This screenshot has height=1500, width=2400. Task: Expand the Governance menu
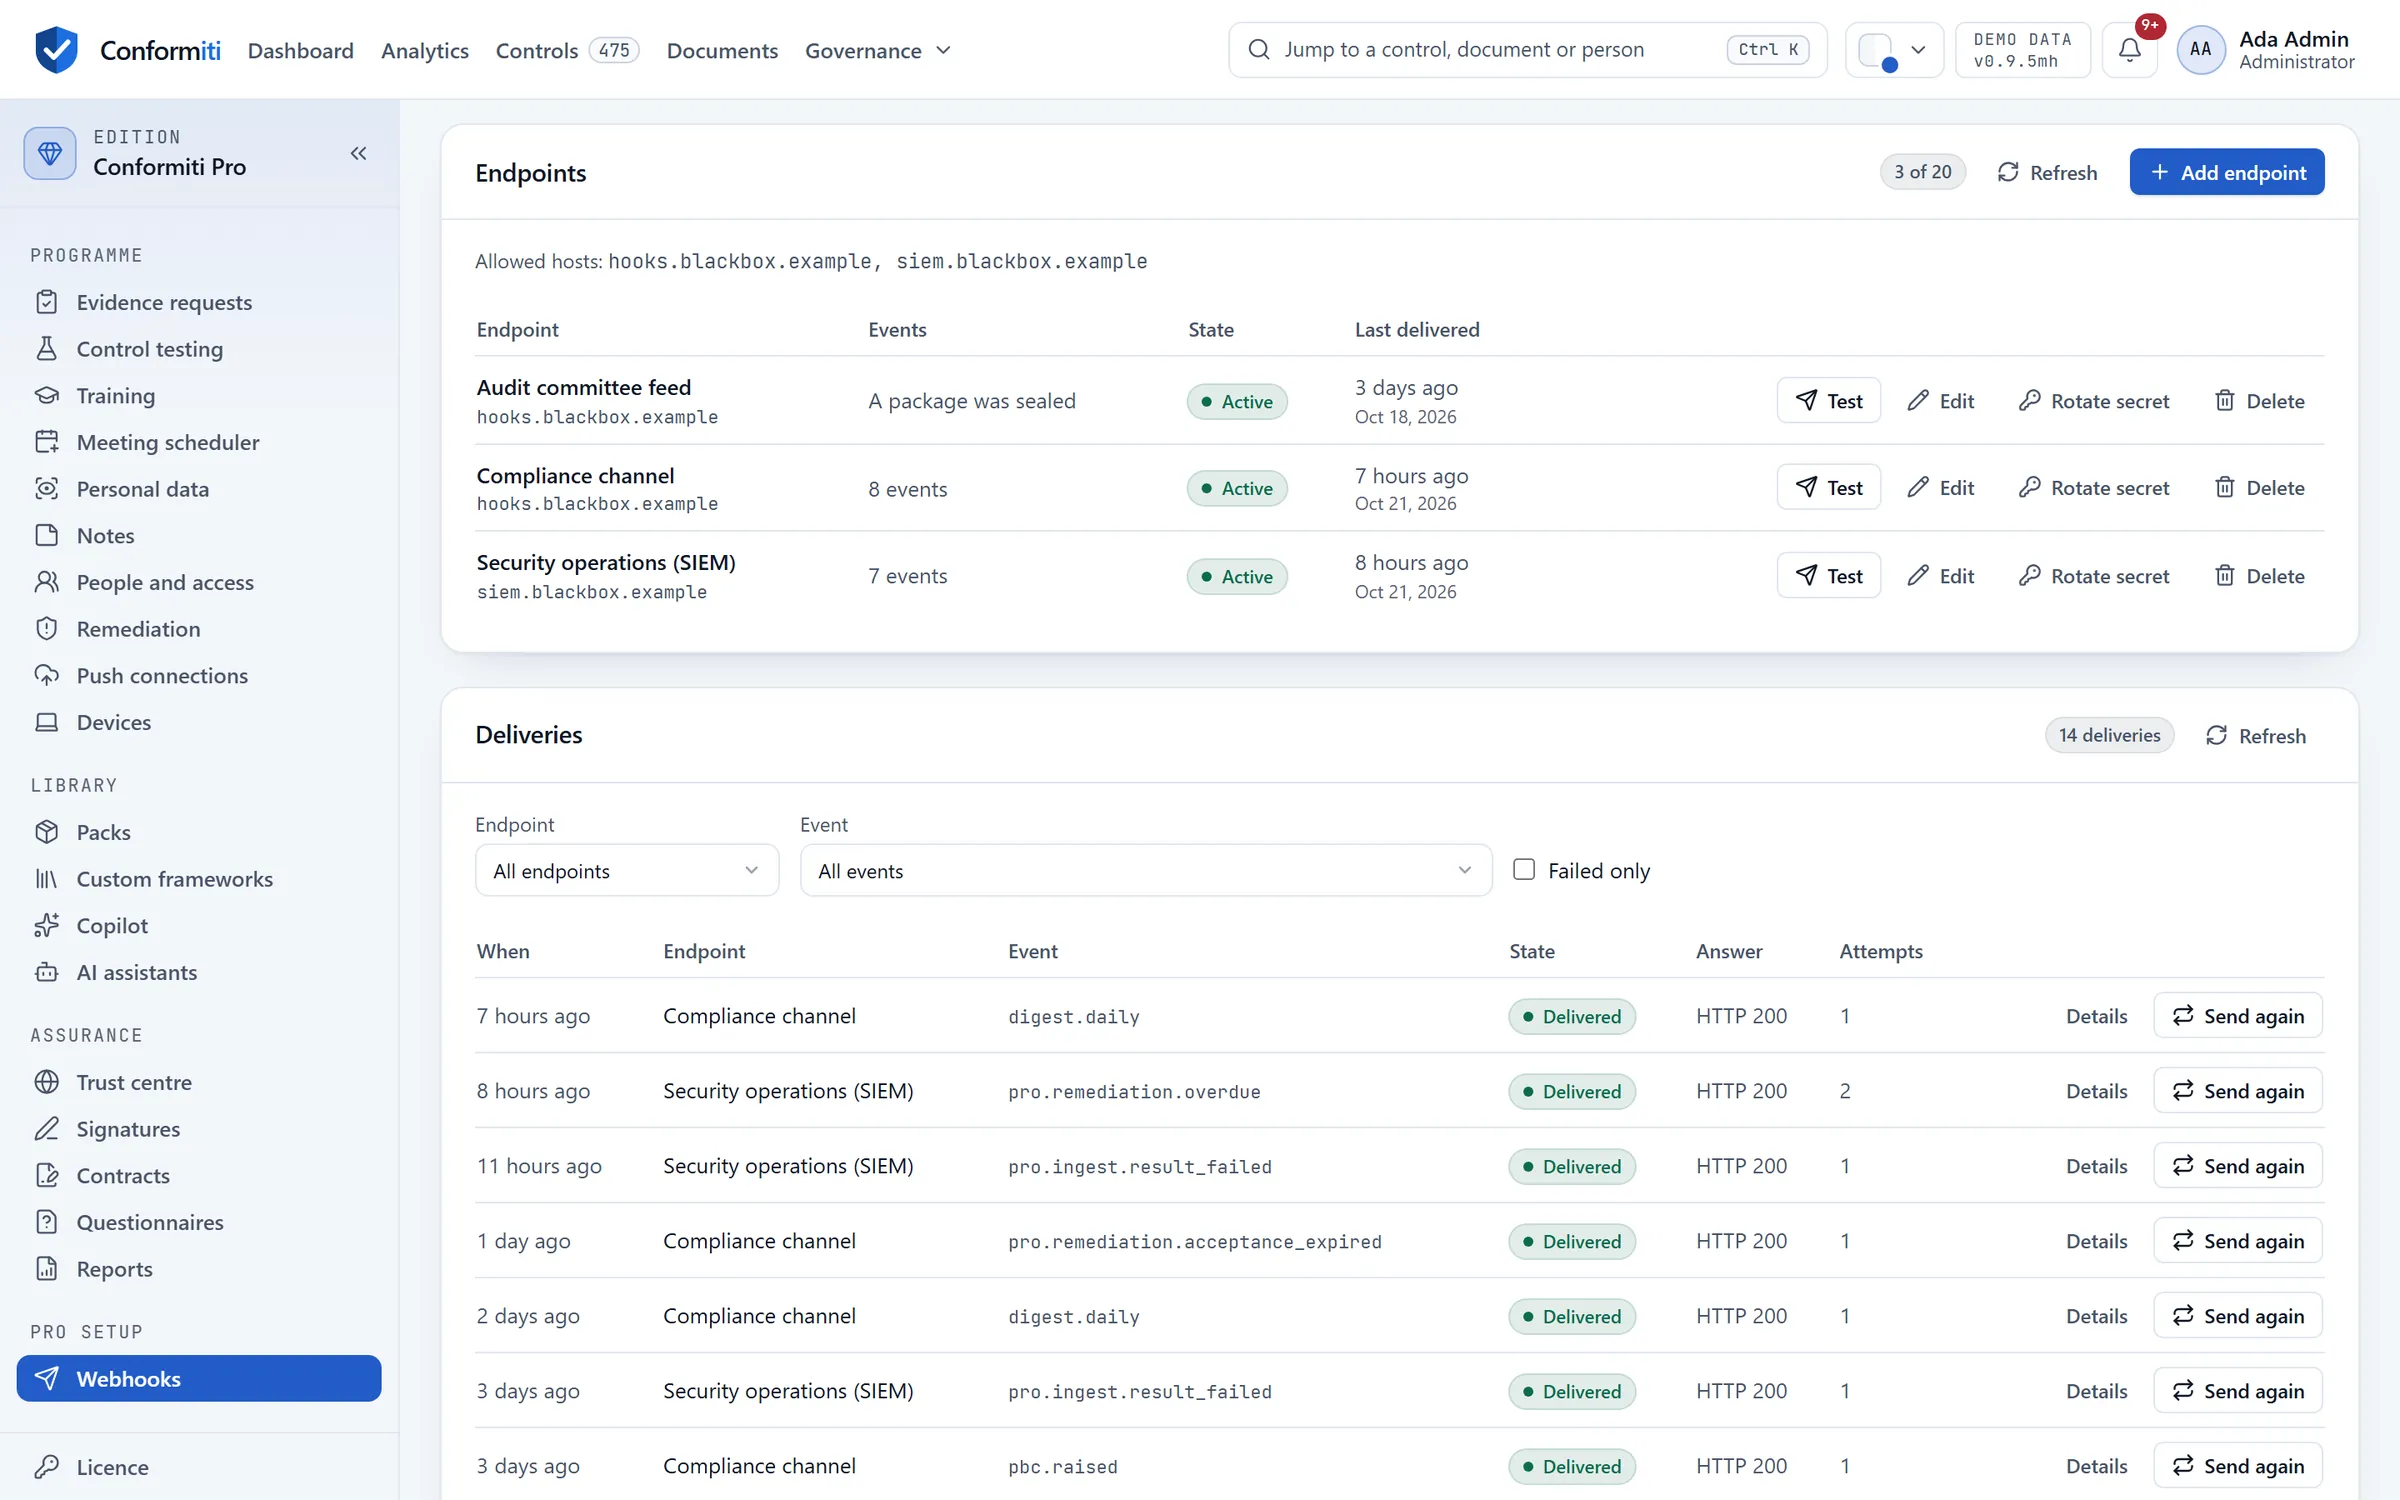pos(878,50)
